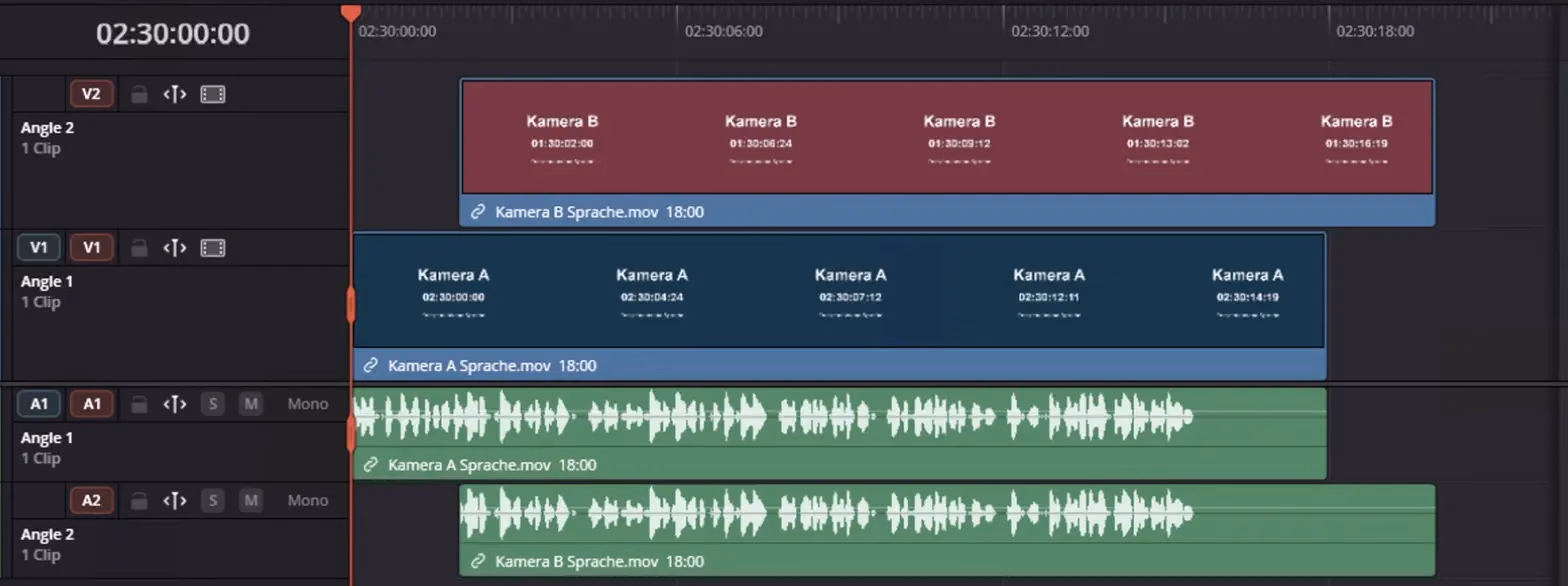Click link icon of Kamera A video clip
1568x586 pixels.
pyautogui.click(x=371, y=366)
